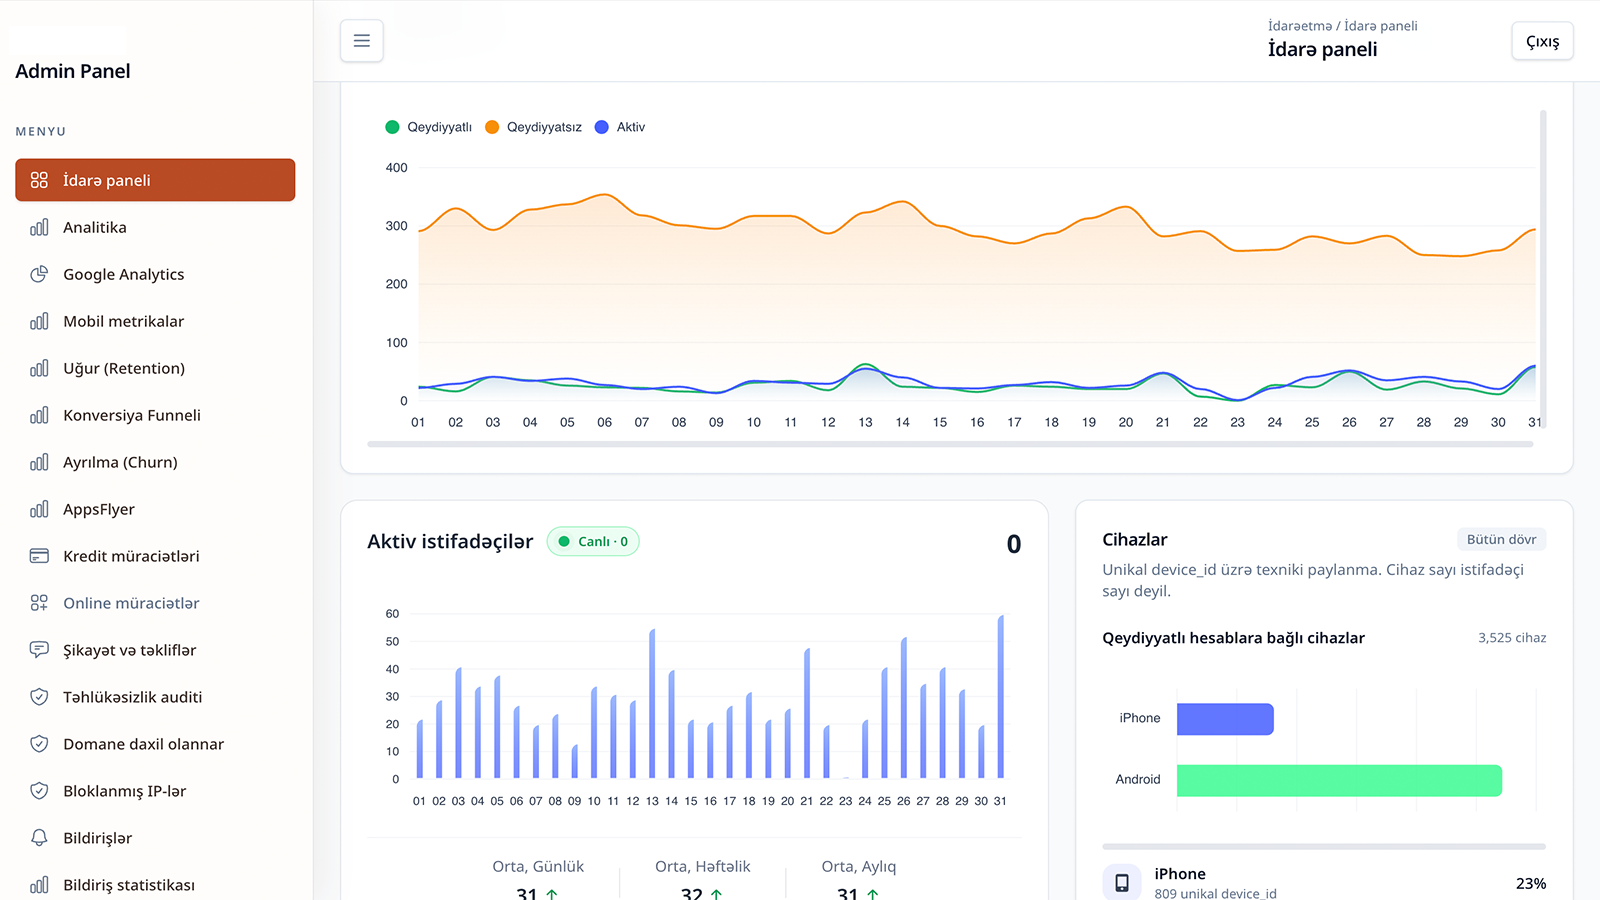Open the İdarə paneli menu item
The image size is (1600, 900).
[155, 180]
